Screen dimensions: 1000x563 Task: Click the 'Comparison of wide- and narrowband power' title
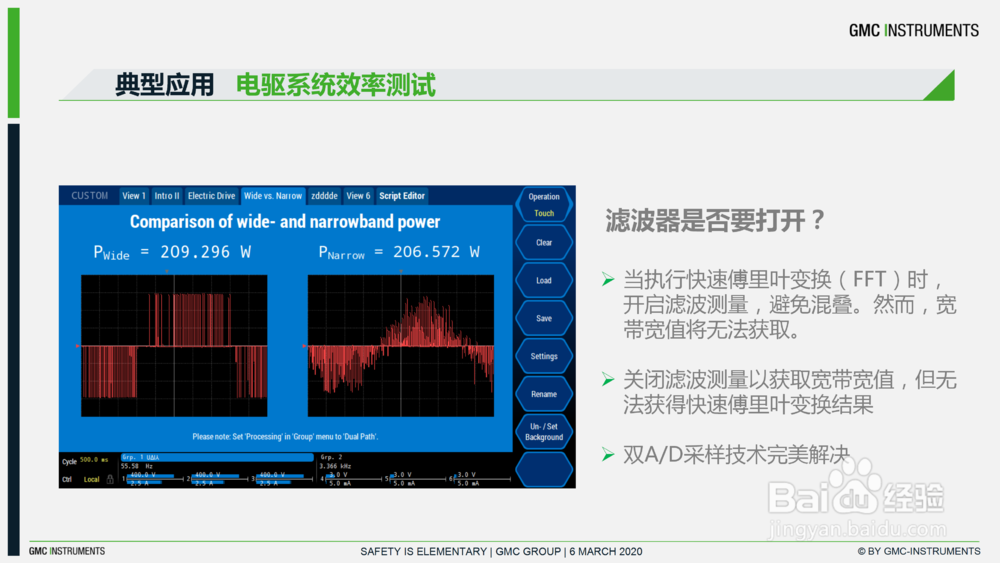coord(285,222)
